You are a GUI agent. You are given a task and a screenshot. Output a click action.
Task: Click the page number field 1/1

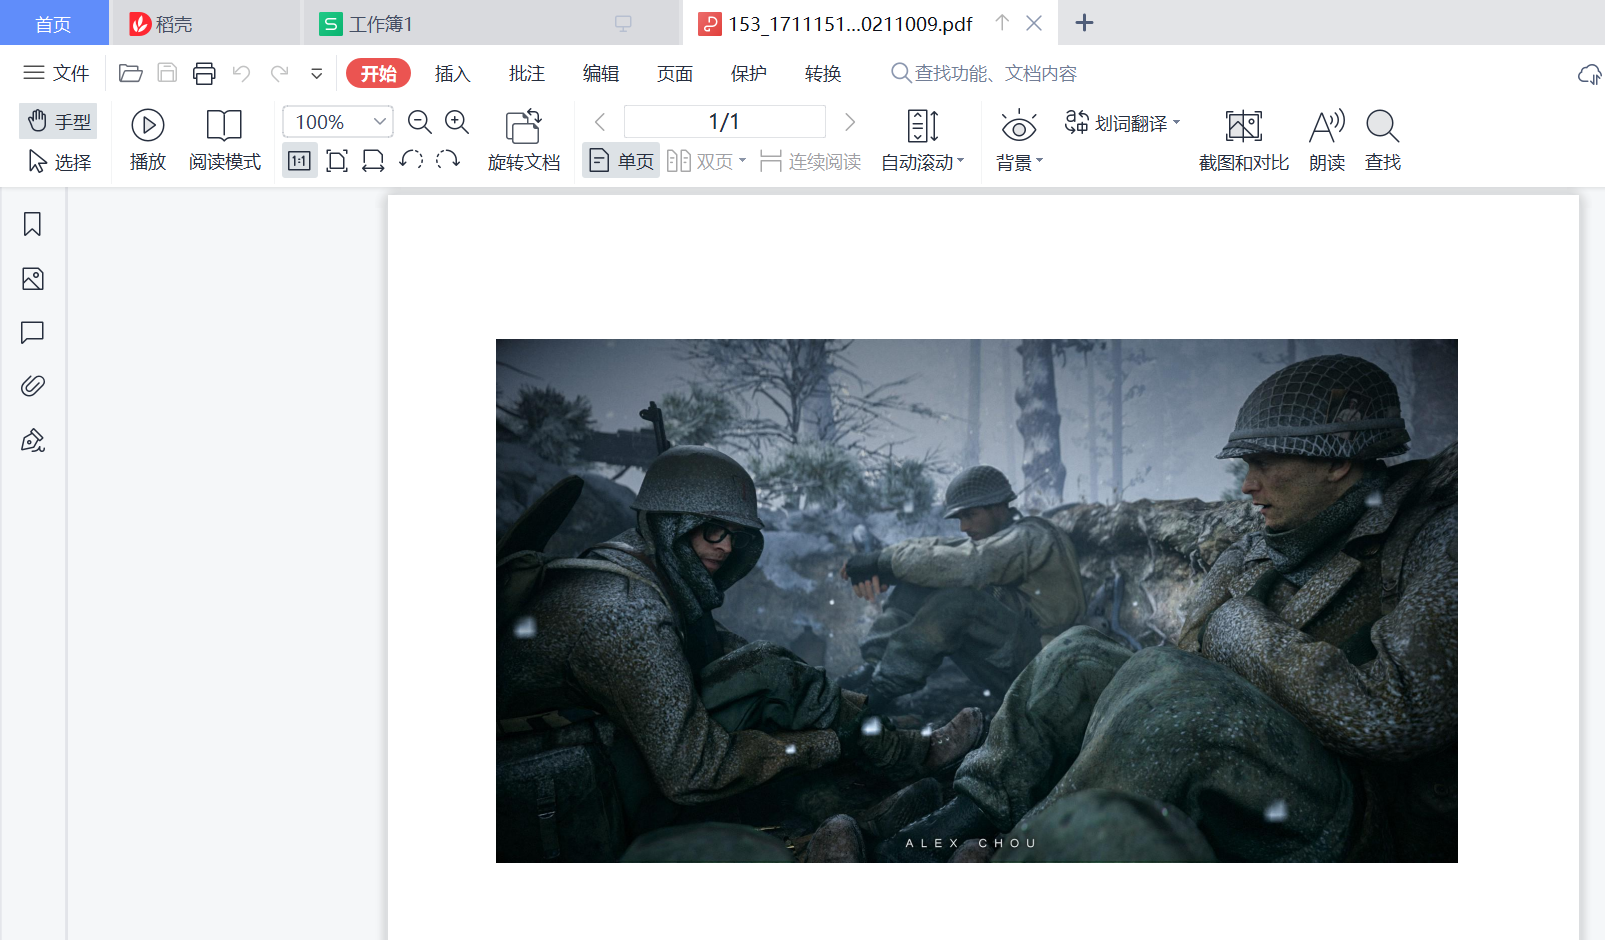724,122
